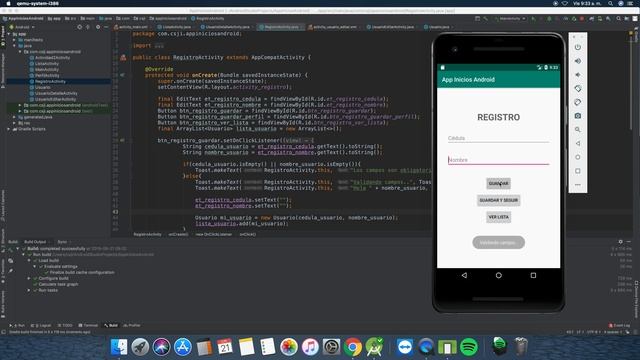640x360 pixels.
Task: Click search everywhere magnifier in IDE toolbar
Action: pyautogui.click(x=618, y=18)
